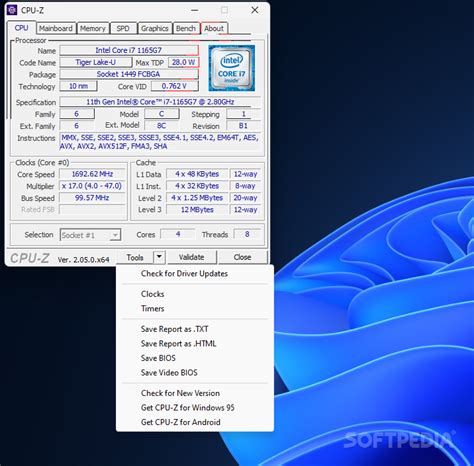
Task: Expand the Tools dropdown arrow
Action: [x=159, y=257]
